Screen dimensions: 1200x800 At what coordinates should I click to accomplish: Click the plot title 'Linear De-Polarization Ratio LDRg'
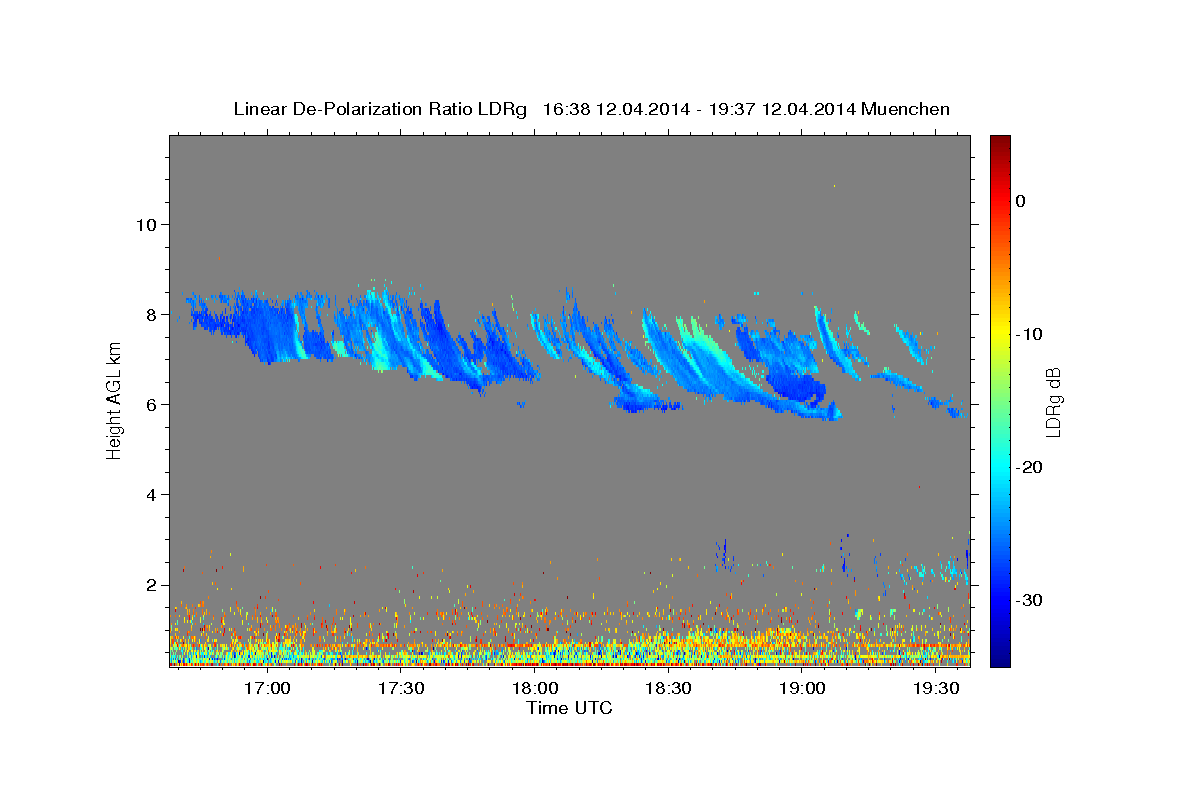coord(379,109)
